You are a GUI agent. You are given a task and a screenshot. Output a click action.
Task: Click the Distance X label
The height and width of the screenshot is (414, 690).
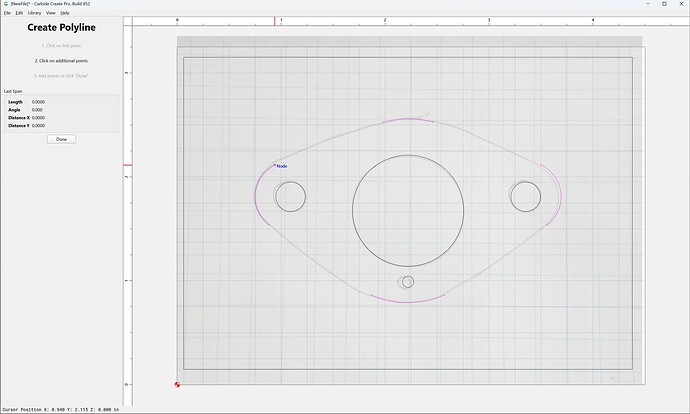(x=19, y=118)
